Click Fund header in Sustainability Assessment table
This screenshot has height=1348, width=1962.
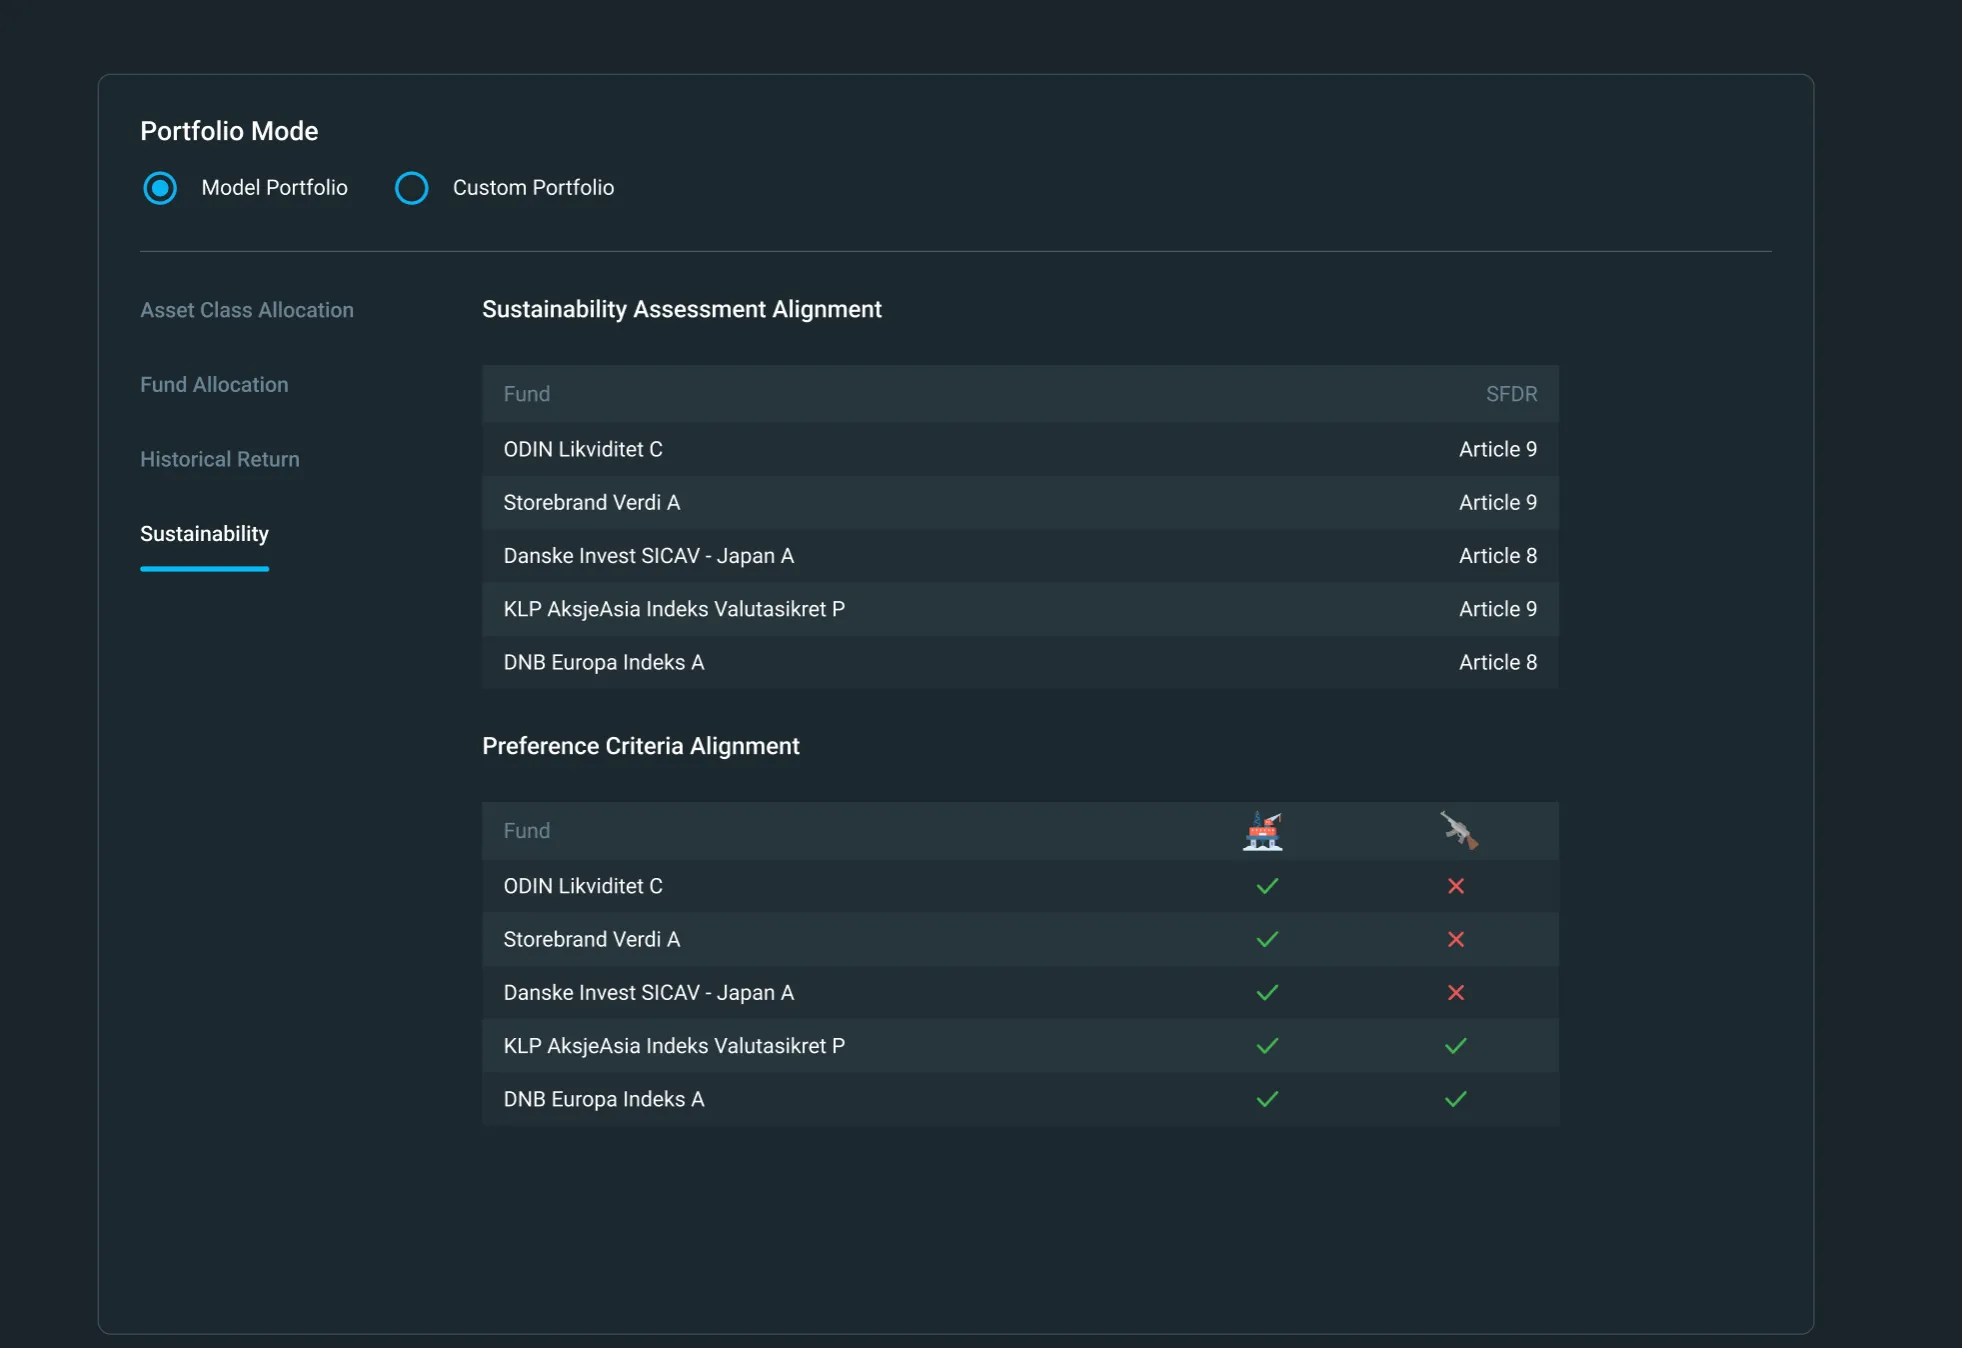[527, 394]
